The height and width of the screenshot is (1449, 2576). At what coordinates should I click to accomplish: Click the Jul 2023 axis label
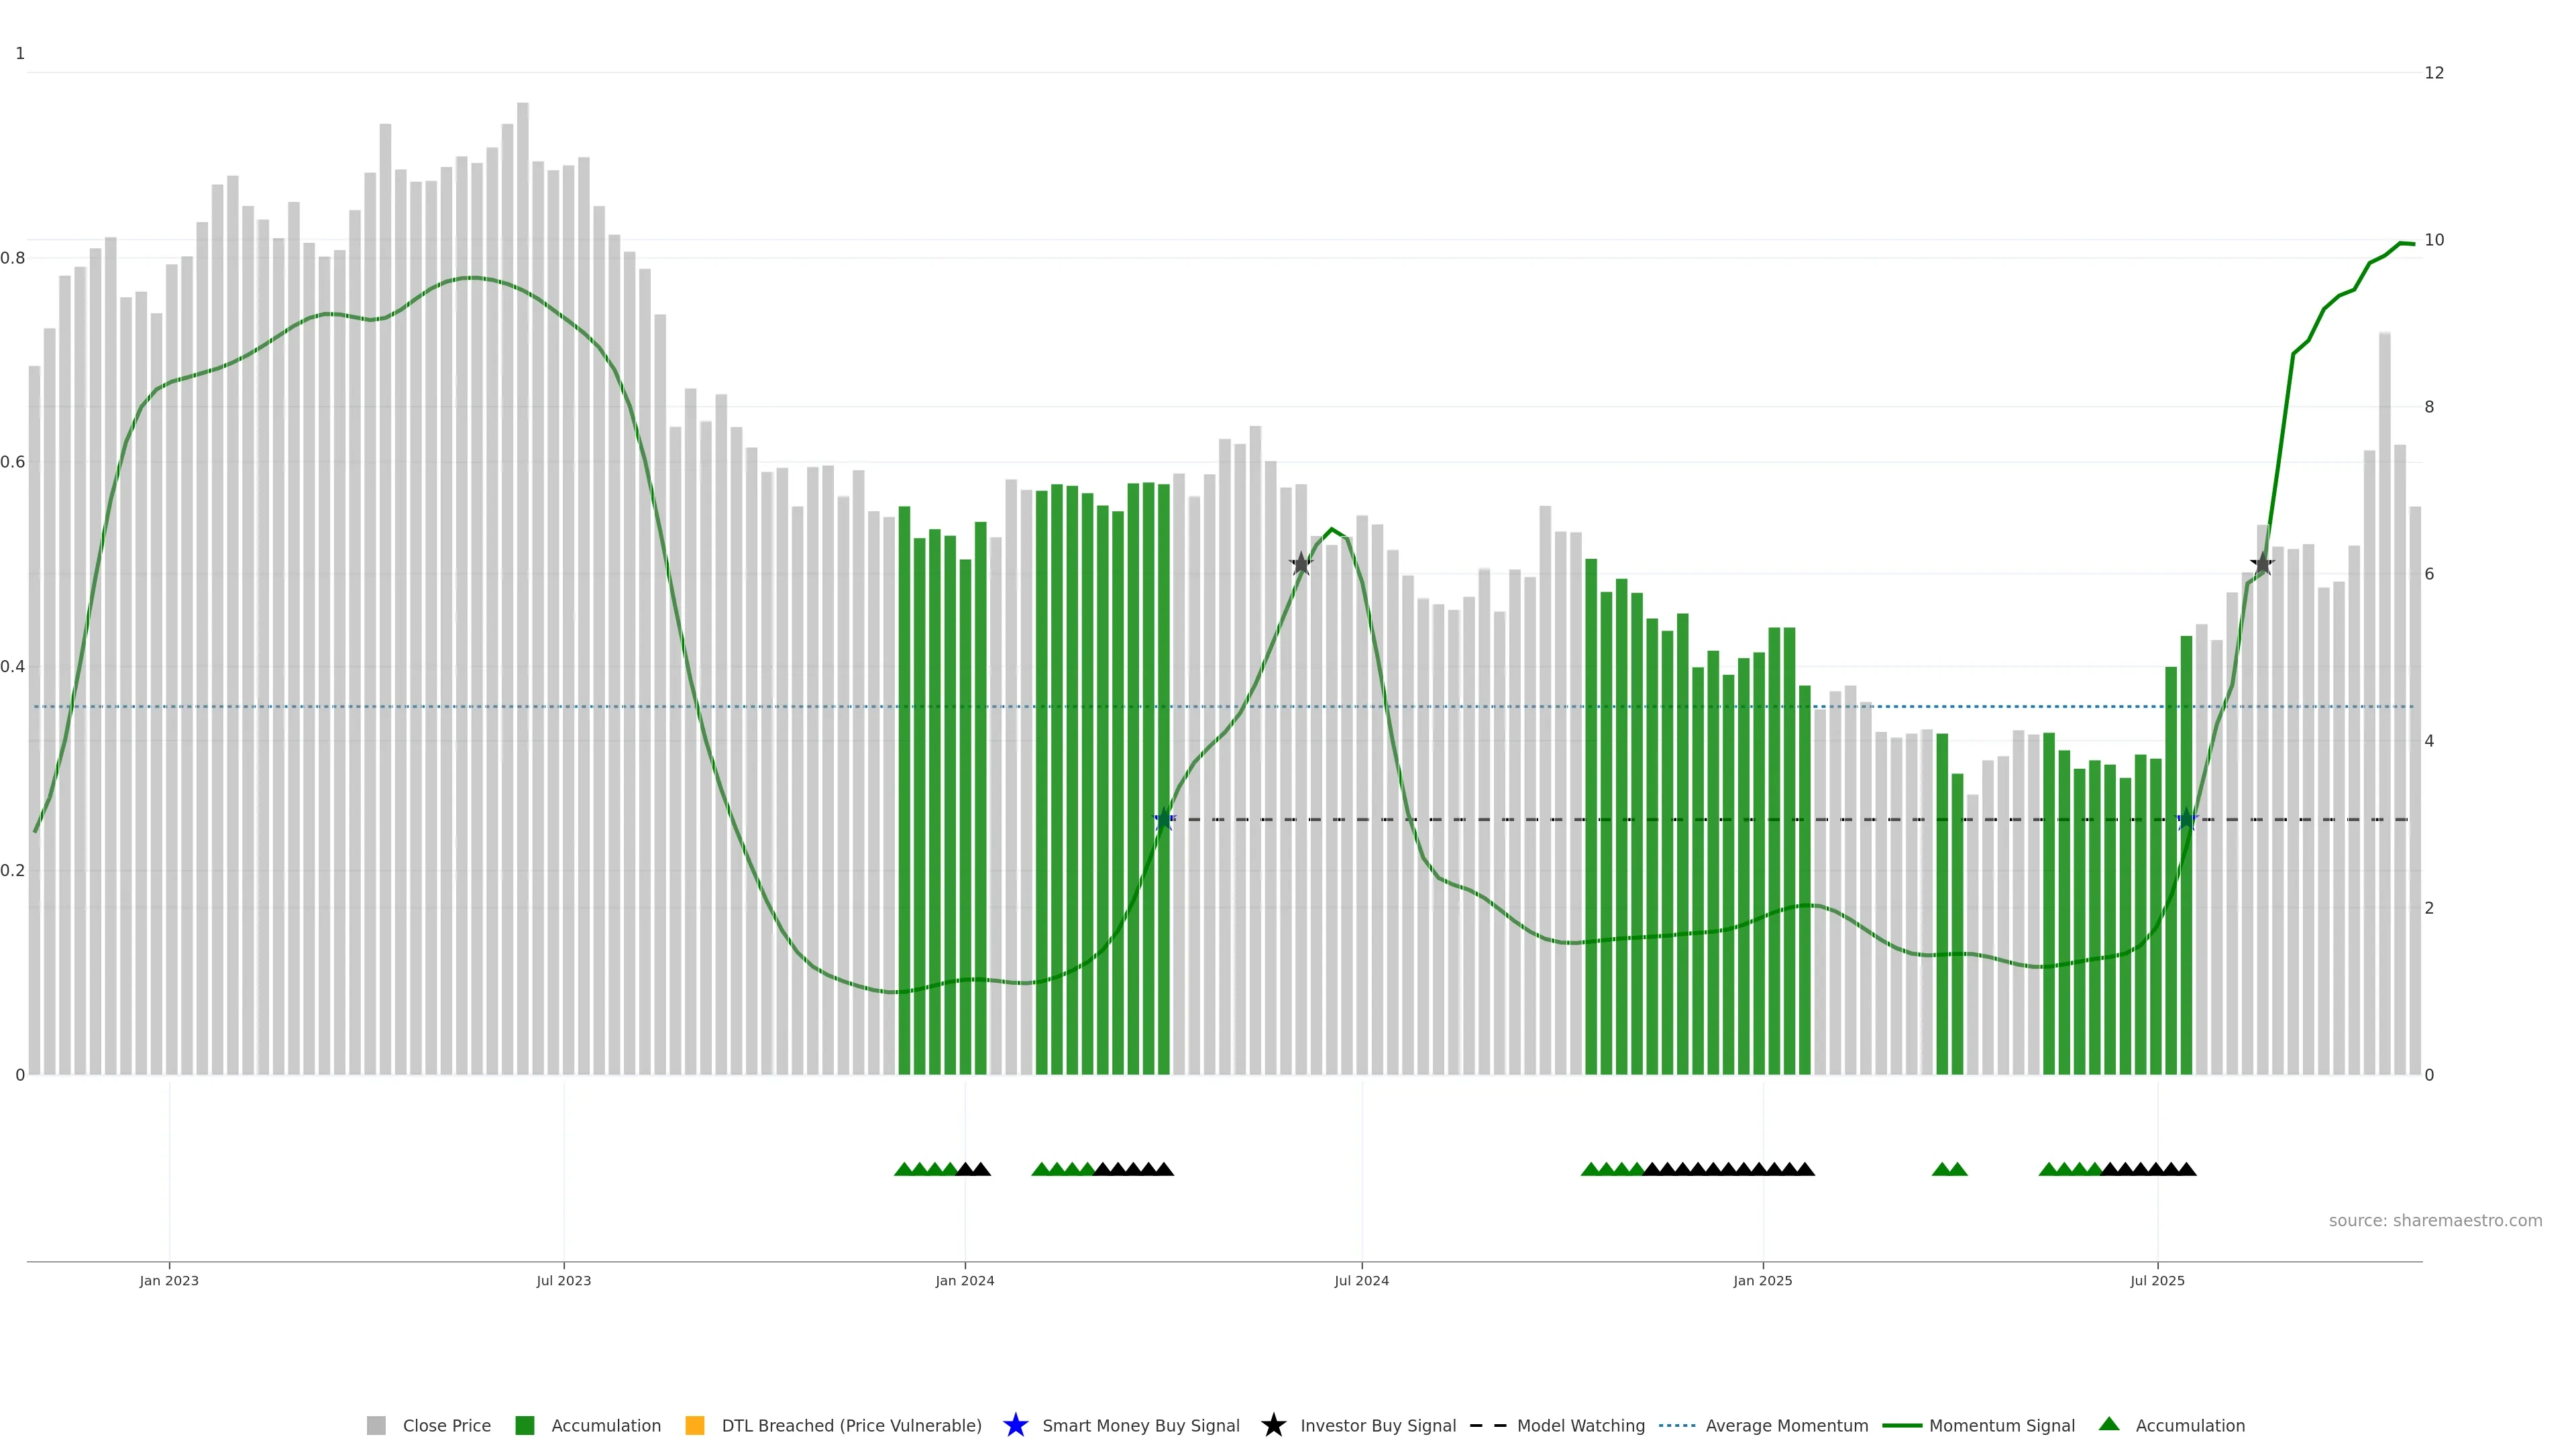[563, 1280]
